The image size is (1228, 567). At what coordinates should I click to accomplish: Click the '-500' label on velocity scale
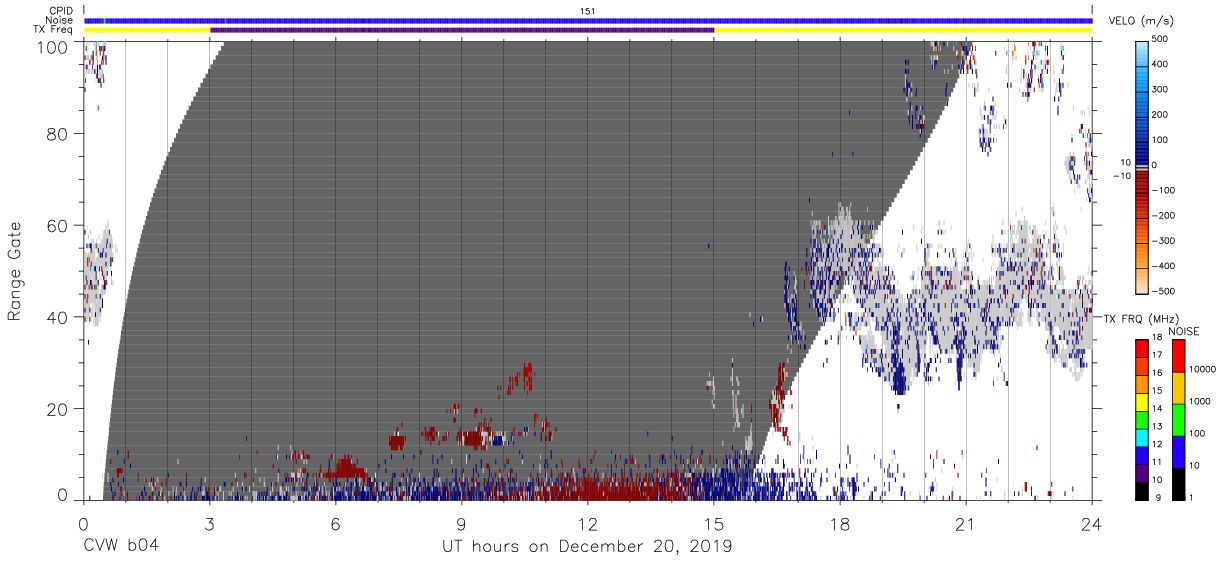point(1165,291)
